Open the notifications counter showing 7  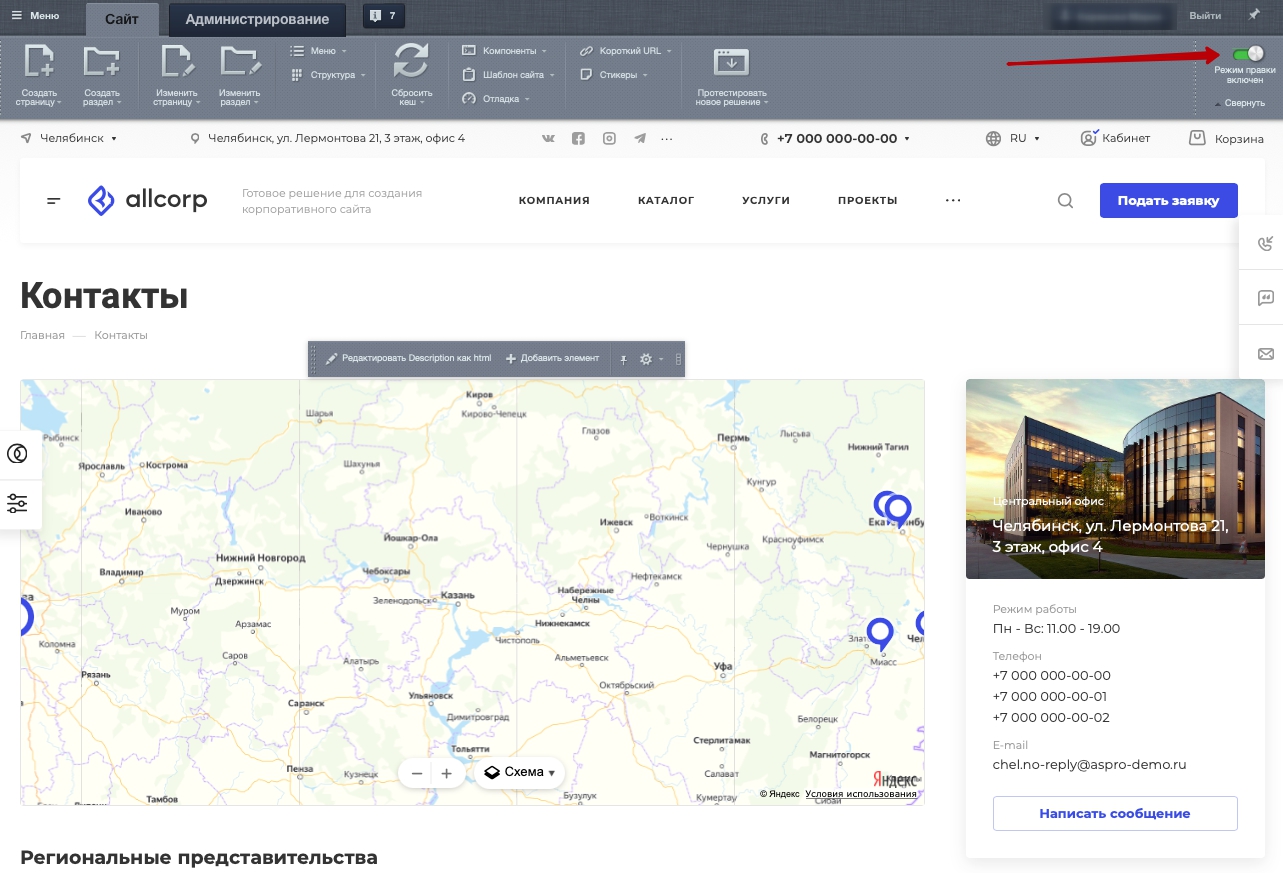pyautogui.click(x=383, y=16)
